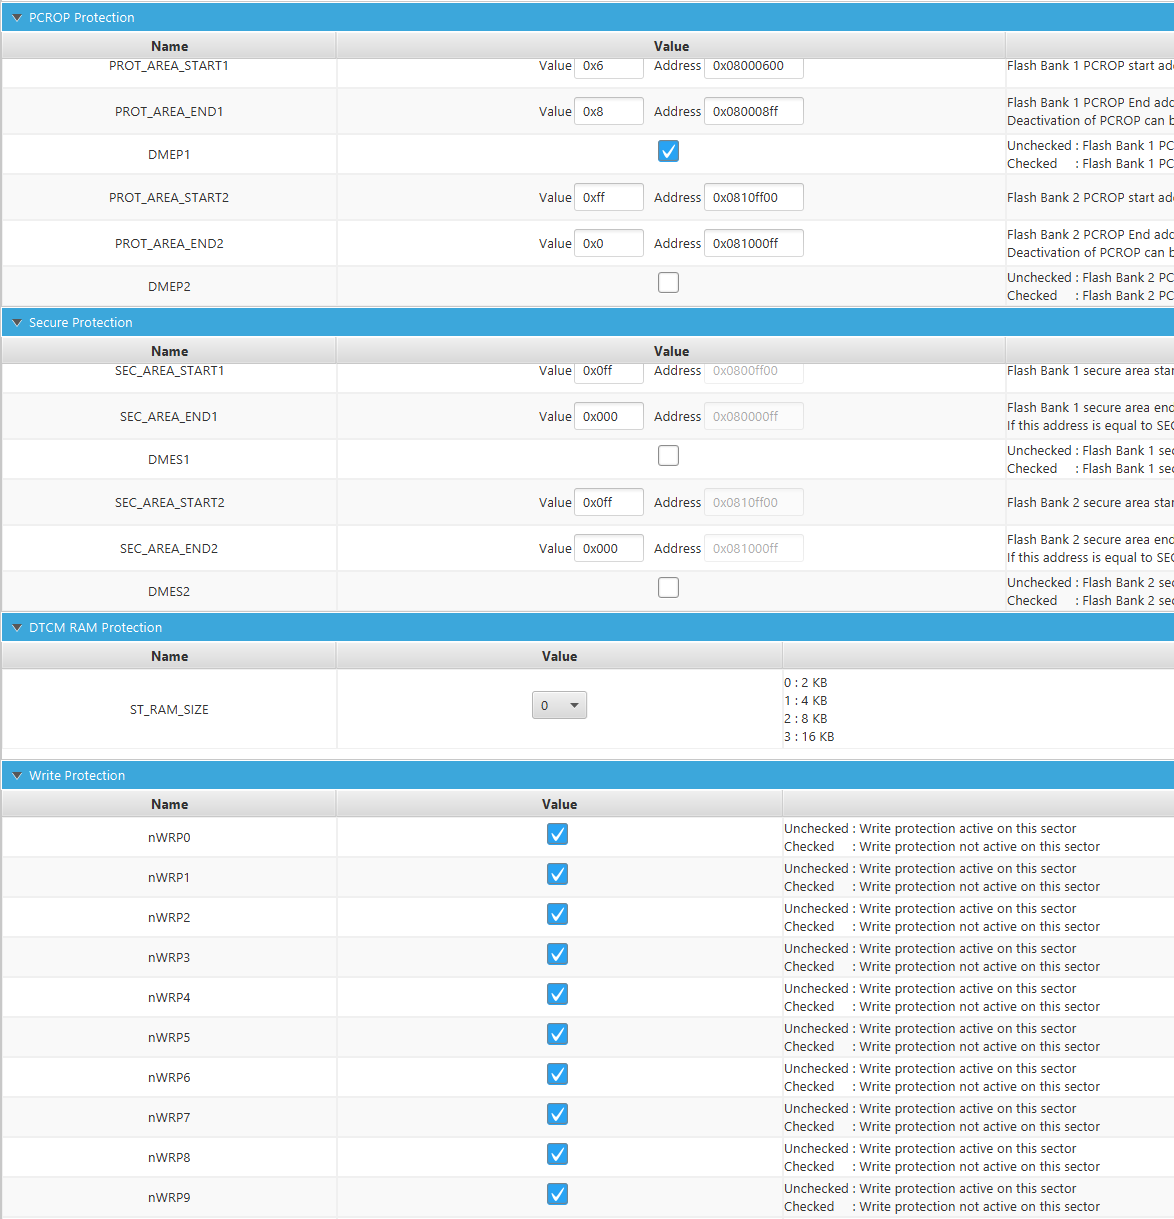The image size is (1174, 1219).
Task: Disable write protection checkbox nWRP0
Action: coord(557,834)
